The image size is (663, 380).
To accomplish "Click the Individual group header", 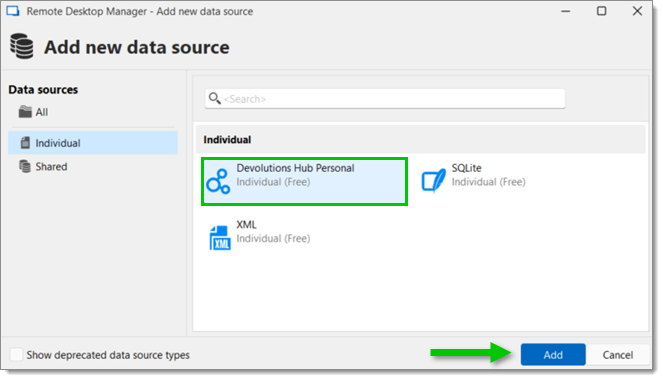I will (421, 139).
